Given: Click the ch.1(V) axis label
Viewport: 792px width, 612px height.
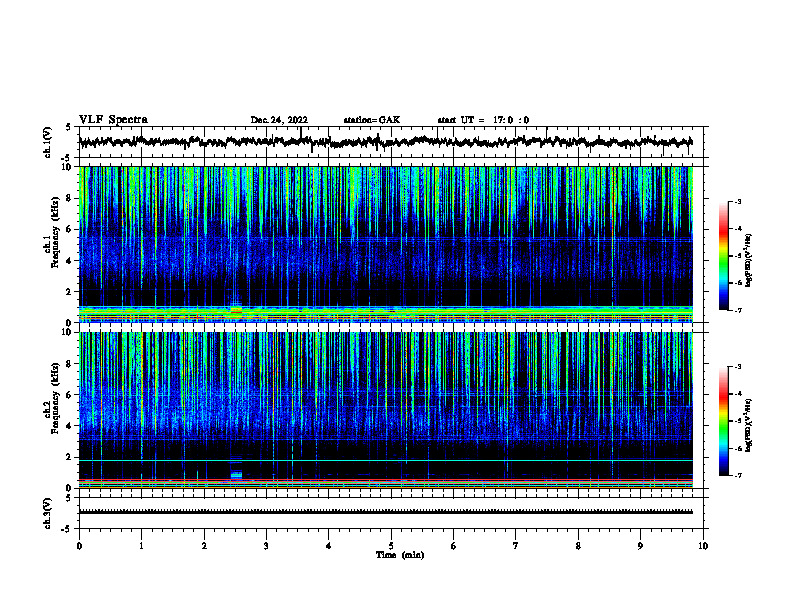Looking at the screenshot, I should coord(47,142).
